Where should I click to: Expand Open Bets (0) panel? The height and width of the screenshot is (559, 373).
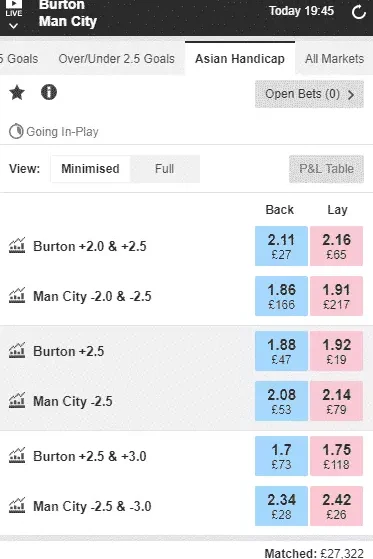coord(309,94)
